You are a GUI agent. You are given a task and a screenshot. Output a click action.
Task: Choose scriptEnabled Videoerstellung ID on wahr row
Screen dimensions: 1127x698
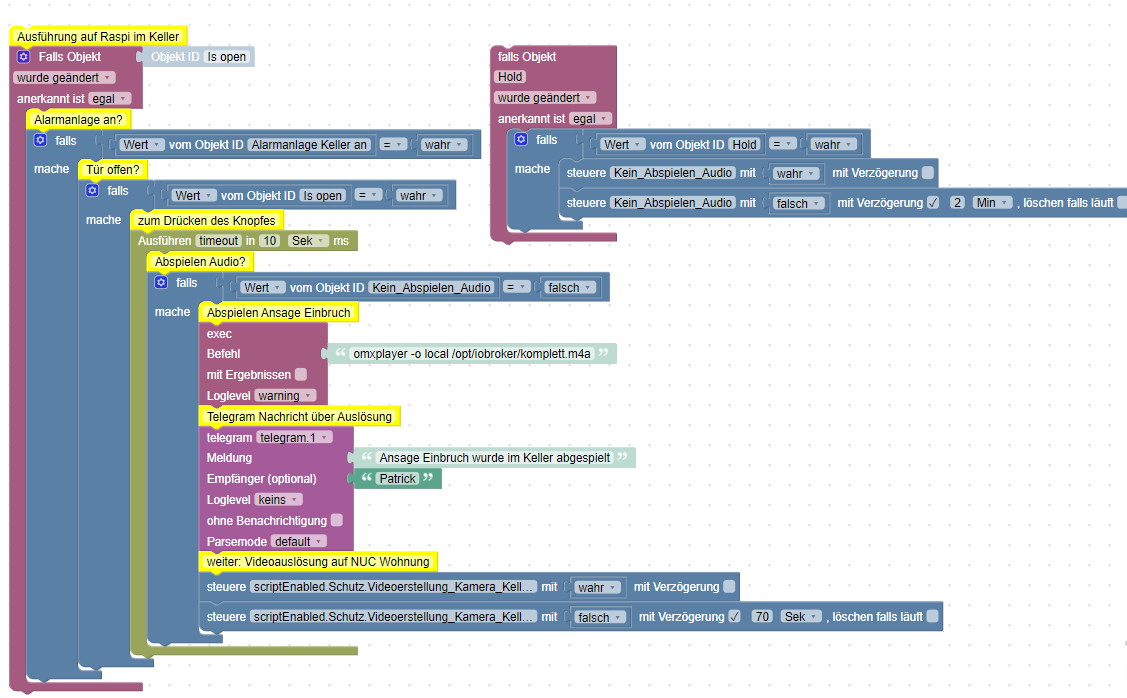[393, 587]
